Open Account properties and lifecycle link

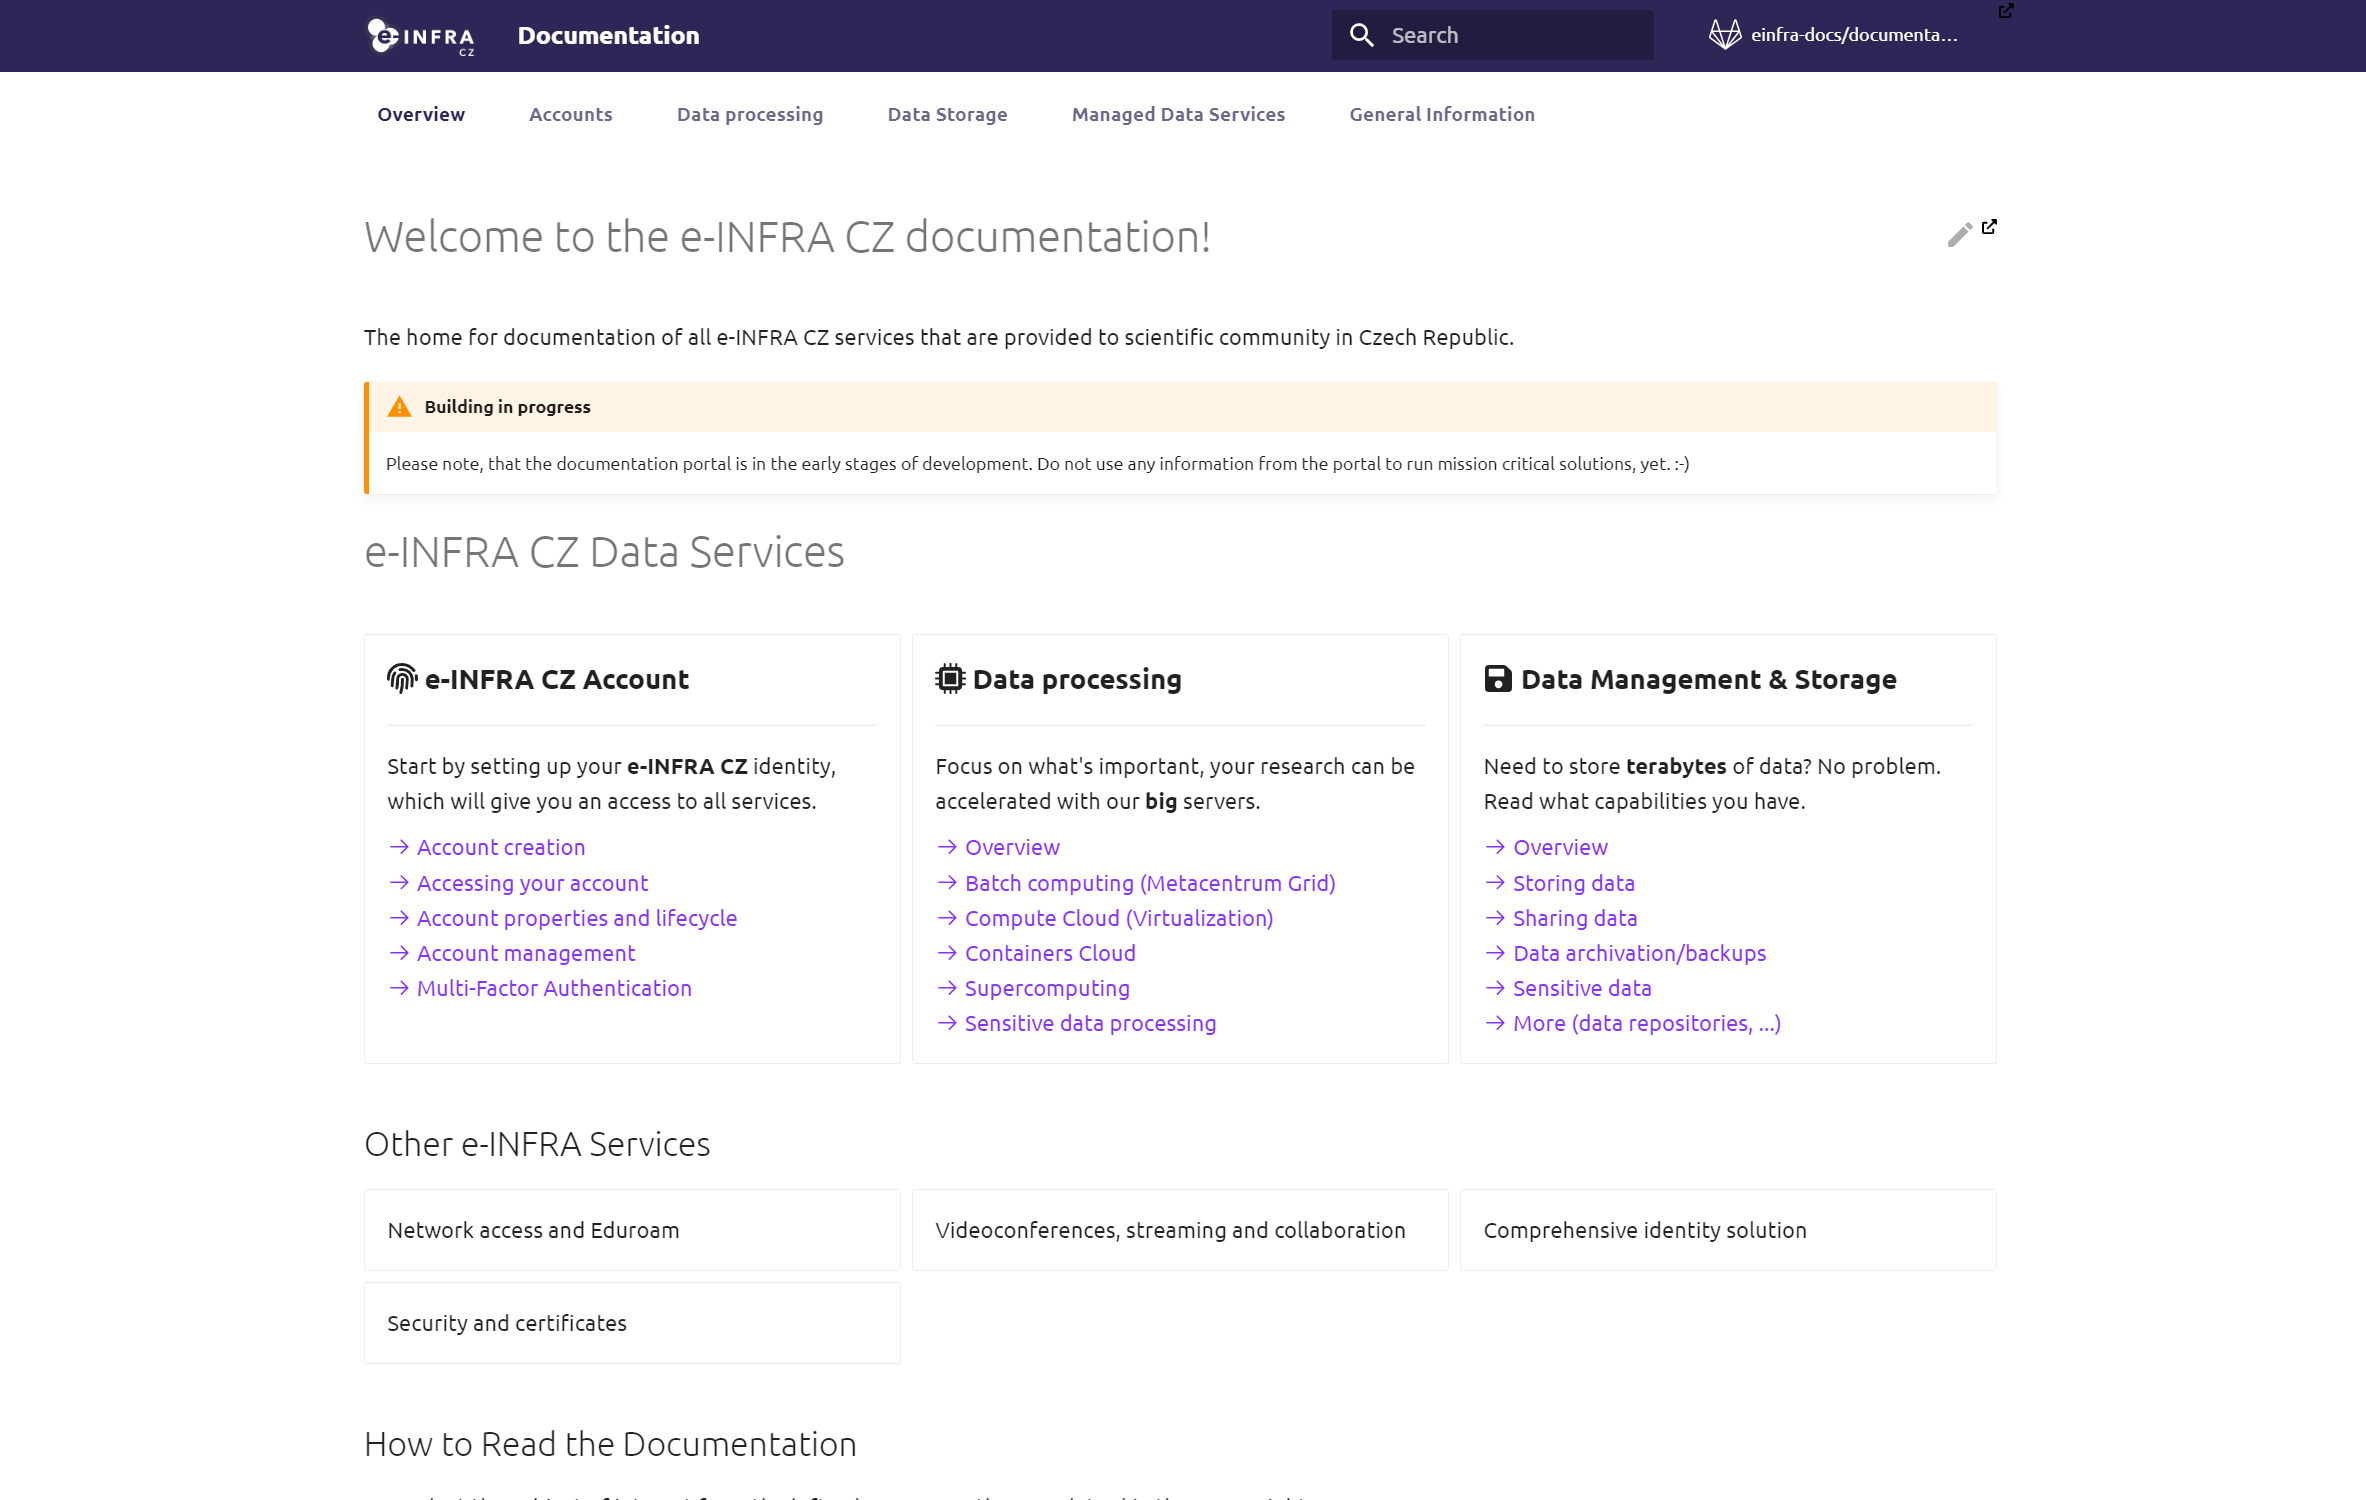[577, 918]
